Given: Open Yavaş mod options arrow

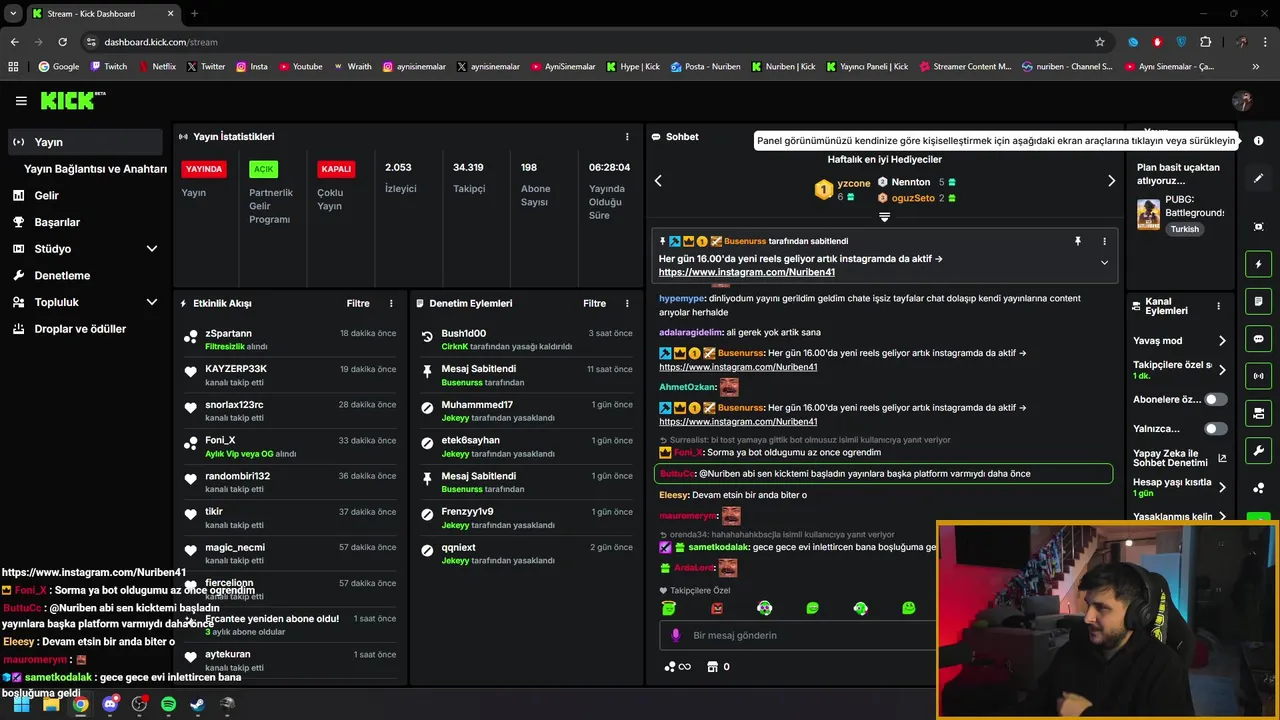Looking at the screenshot, I should (x=1222, y=341).
